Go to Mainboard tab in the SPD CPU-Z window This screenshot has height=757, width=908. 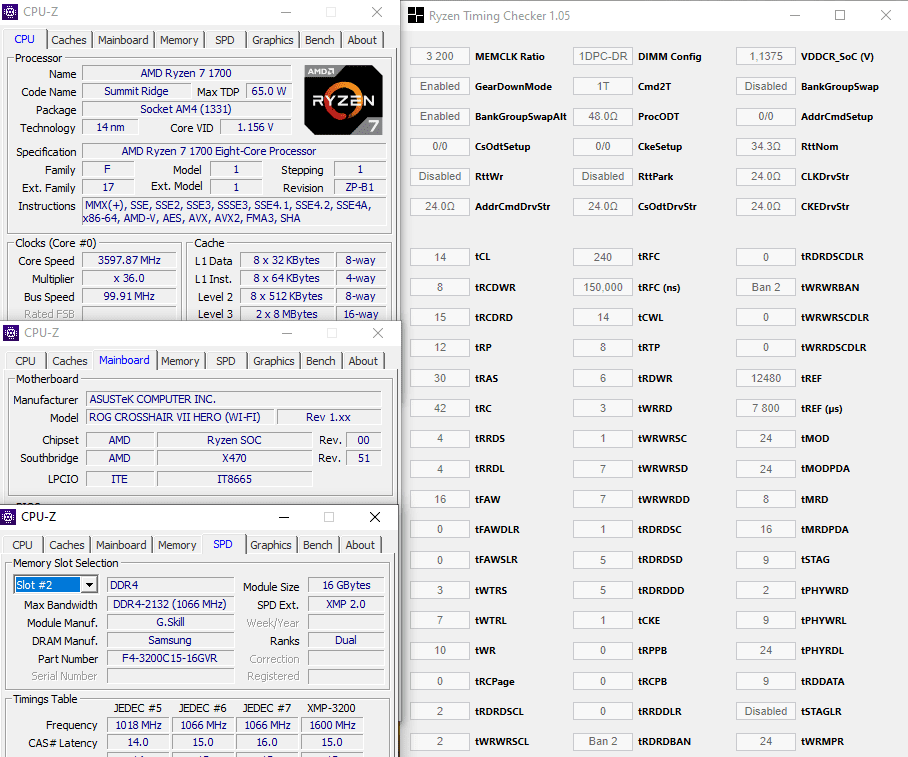pos(121,545)
